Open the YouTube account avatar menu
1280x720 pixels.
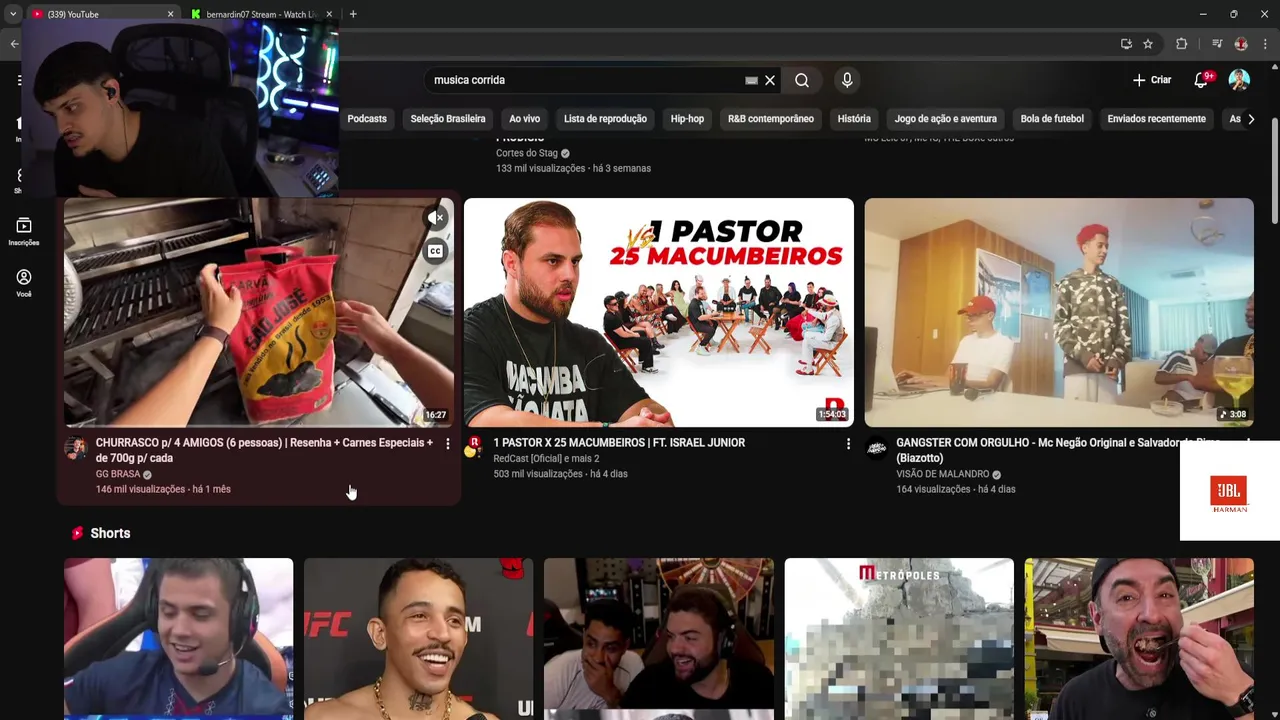pos(1239,80)
